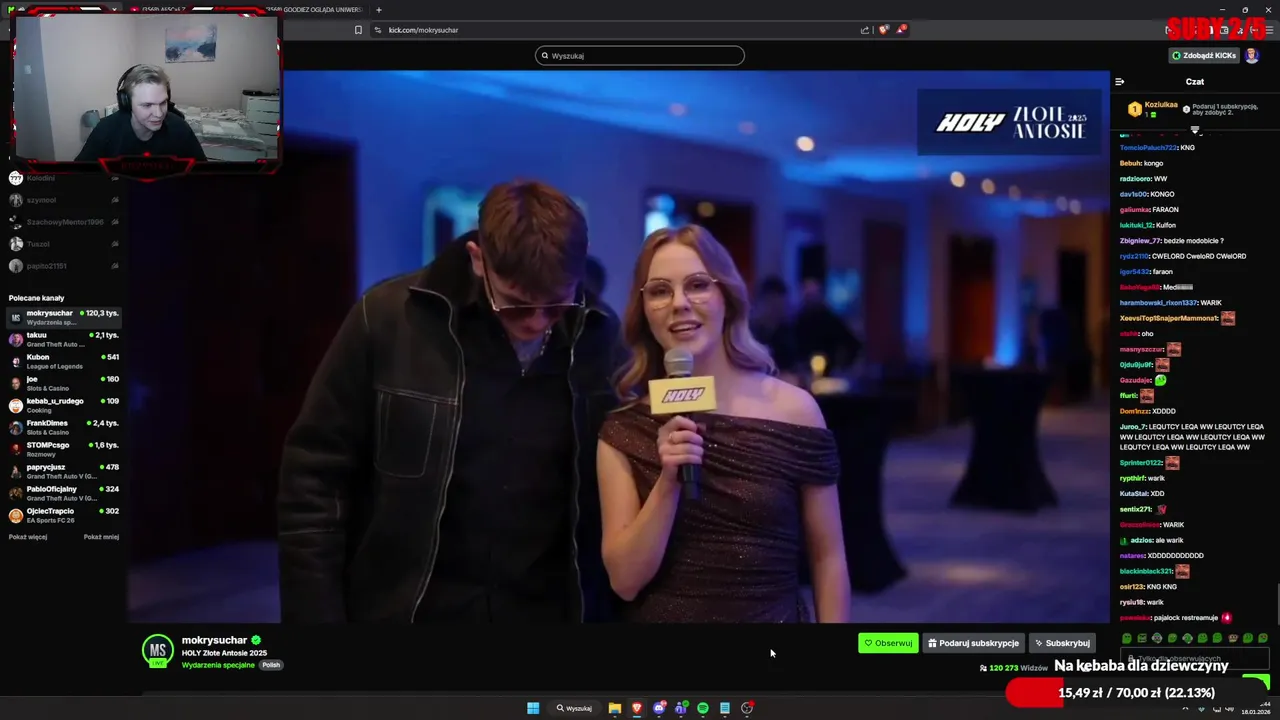
Task: Open File Explorer from taskbar
Action: point(615,708)
